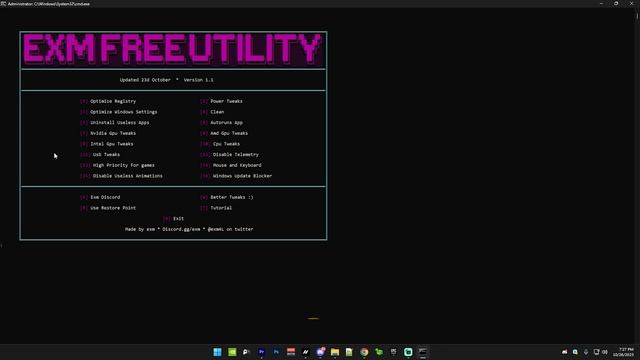The image size is (640, 360).
Task: Click the 'Nvidia Gpu Tweaks' text
Action: pyautogui.click(x=113, y=133)
